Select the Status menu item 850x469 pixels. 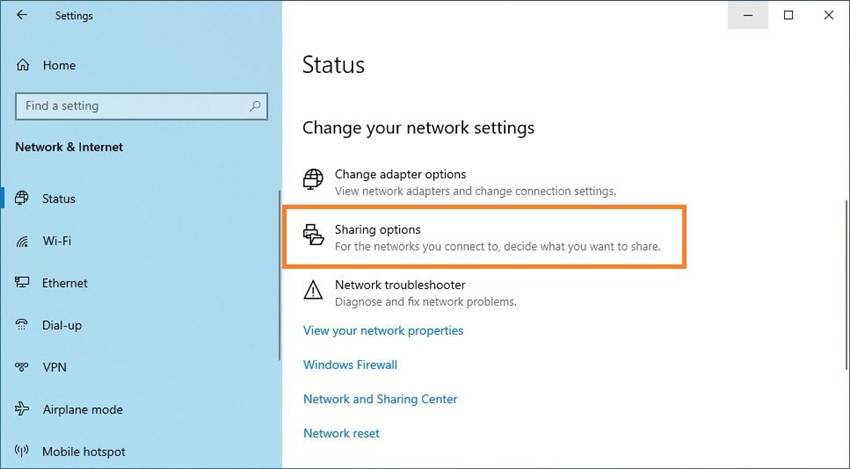[58, 199]
